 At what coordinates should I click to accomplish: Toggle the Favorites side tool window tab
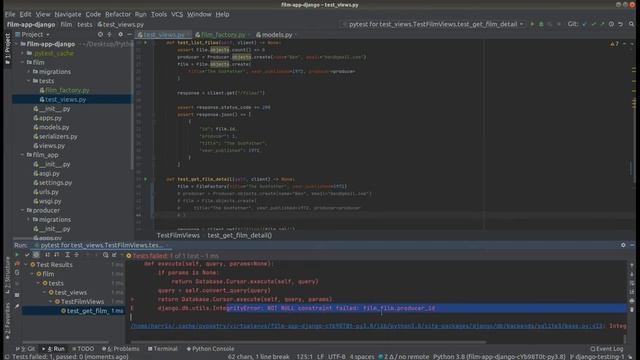click(7, 322)
